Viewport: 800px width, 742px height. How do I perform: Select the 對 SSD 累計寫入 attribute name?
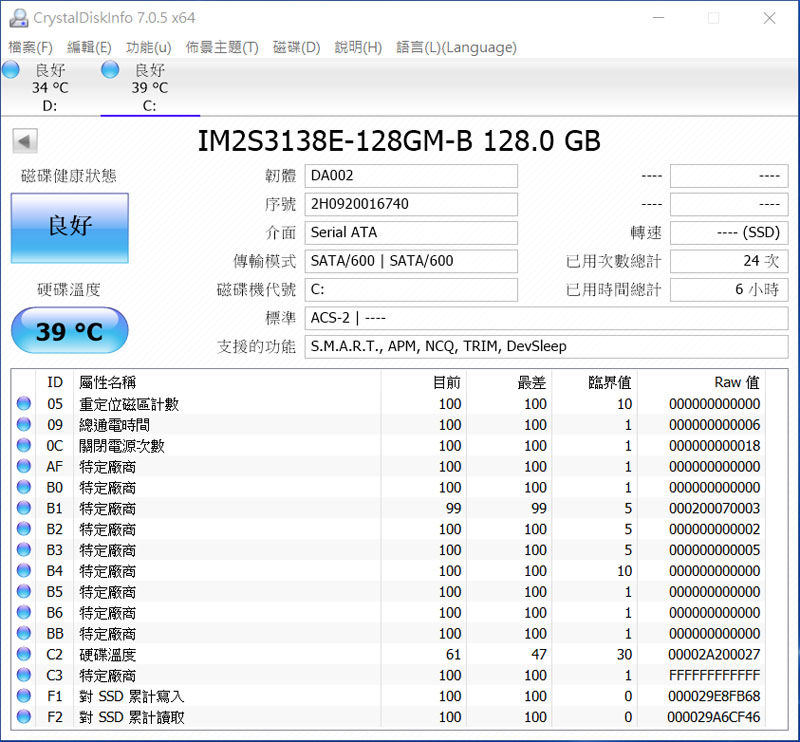pyautogui.click(x=132, y=697)
